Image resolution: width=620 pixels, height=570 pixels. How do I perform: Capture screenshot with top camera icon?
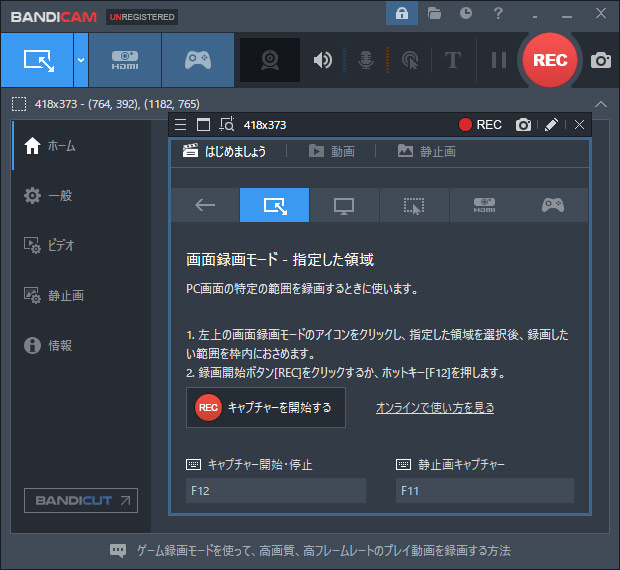click(601, 60)
